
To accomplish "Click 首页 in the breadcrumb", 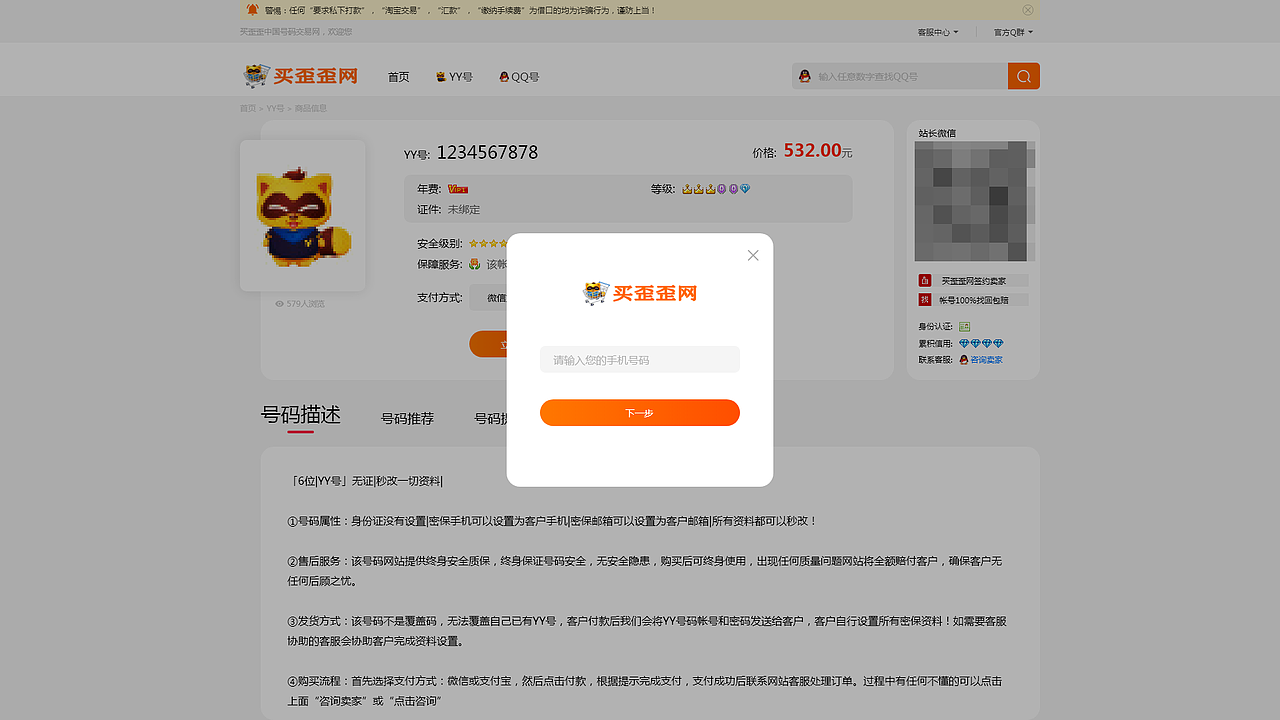I will coord(248,108).
